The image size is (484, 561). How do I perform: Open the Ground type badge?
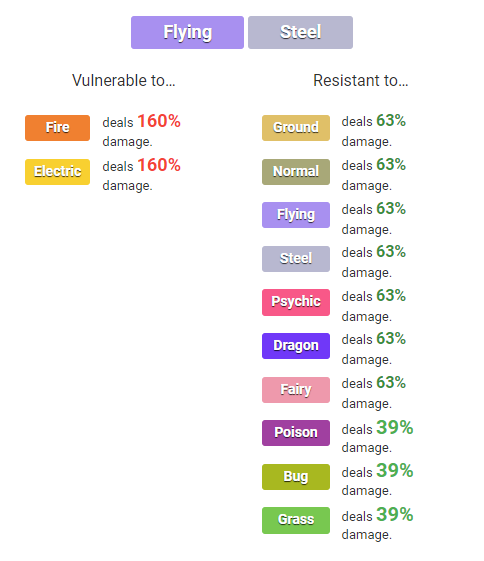click(296, 128)
